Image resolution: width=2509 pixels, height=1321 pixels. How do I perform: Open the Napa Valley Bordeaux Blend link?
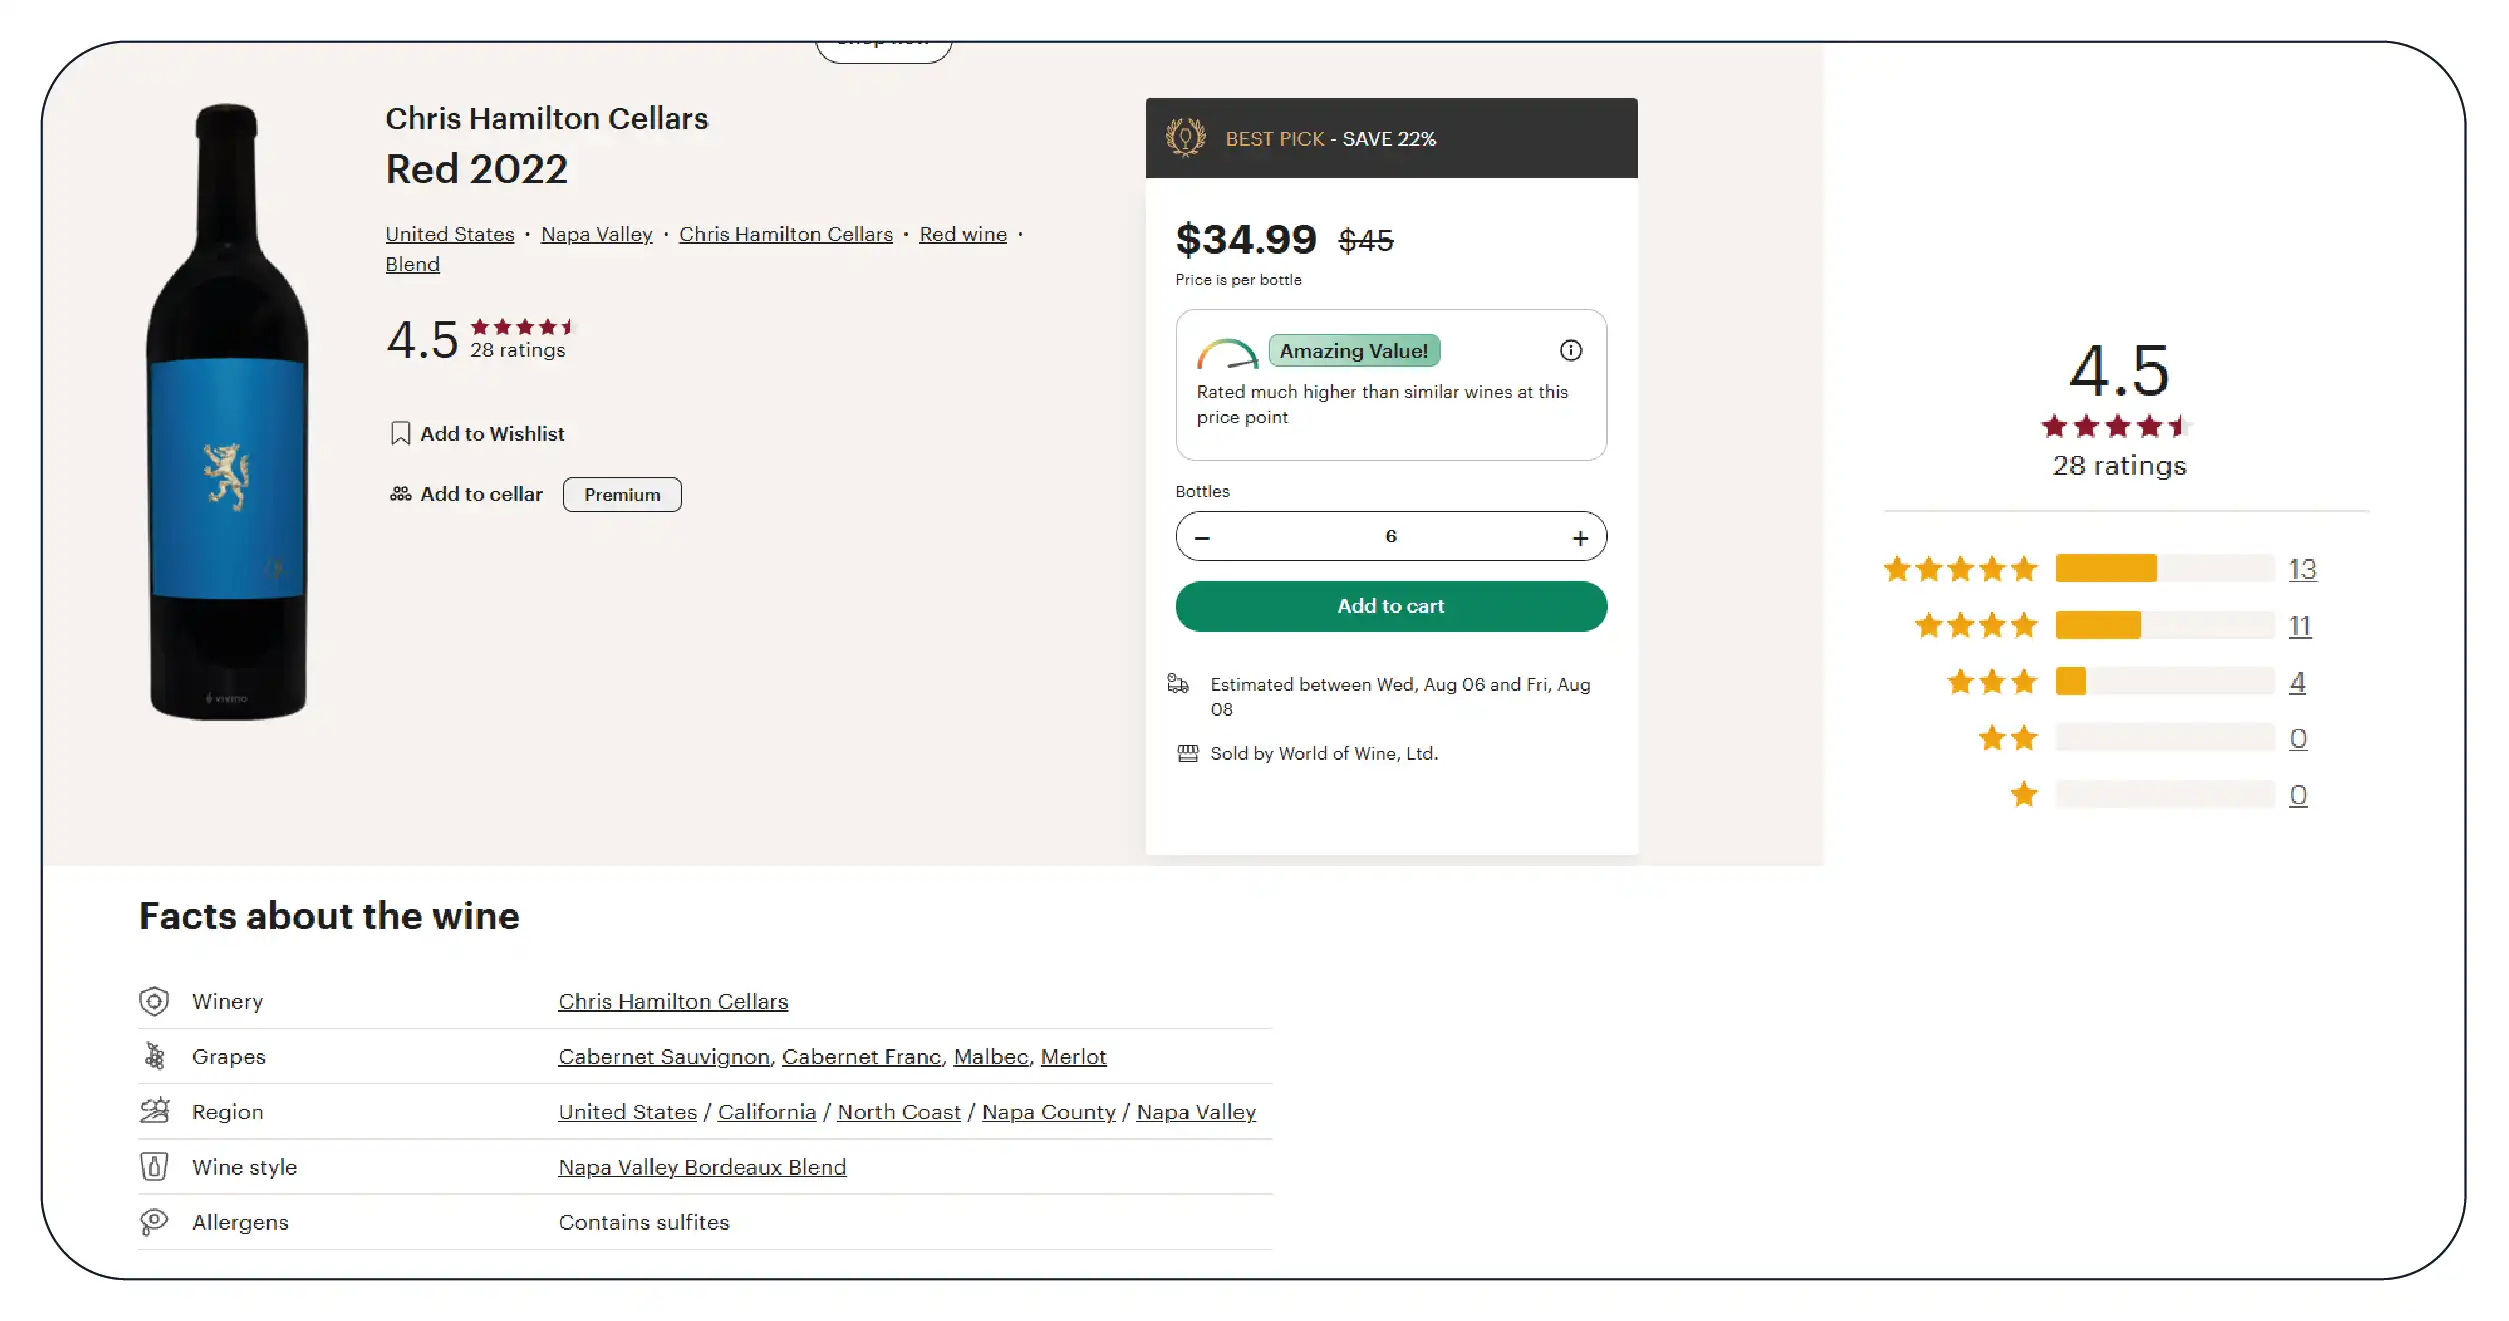pos(702,1167)
